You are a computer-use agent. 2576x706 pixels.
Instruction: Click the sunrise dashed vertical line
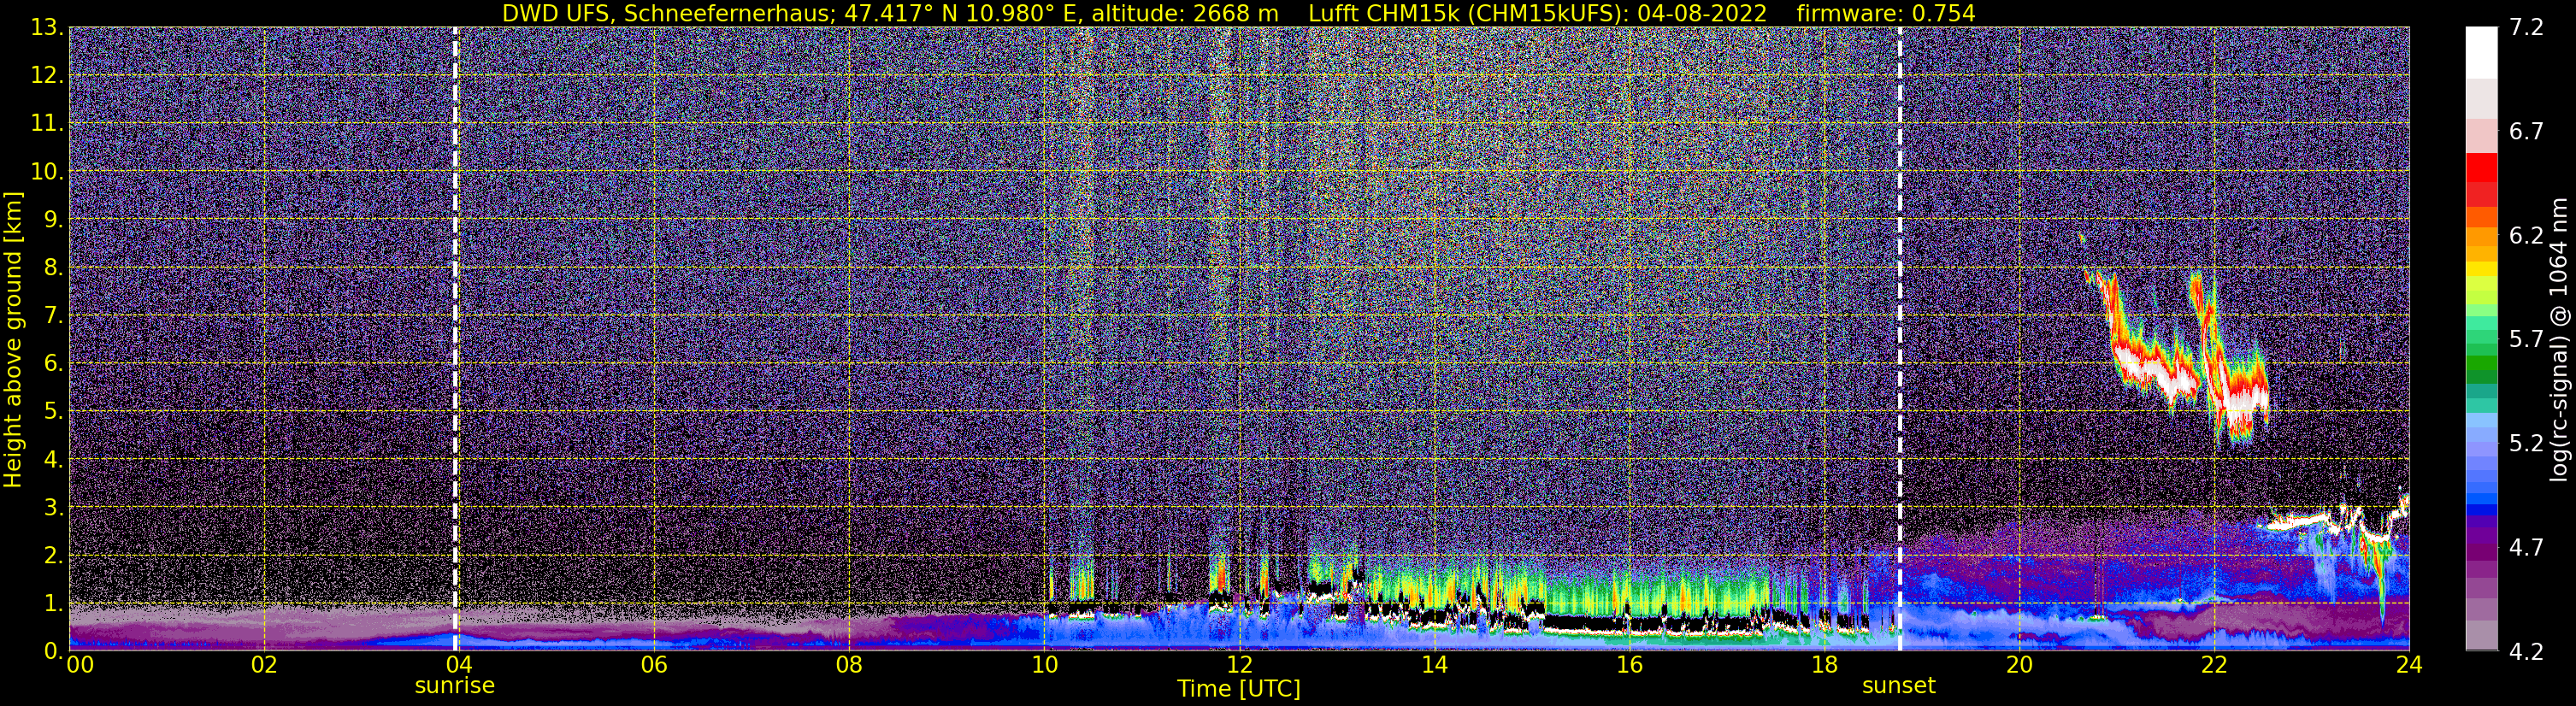[x=456, y=339]
